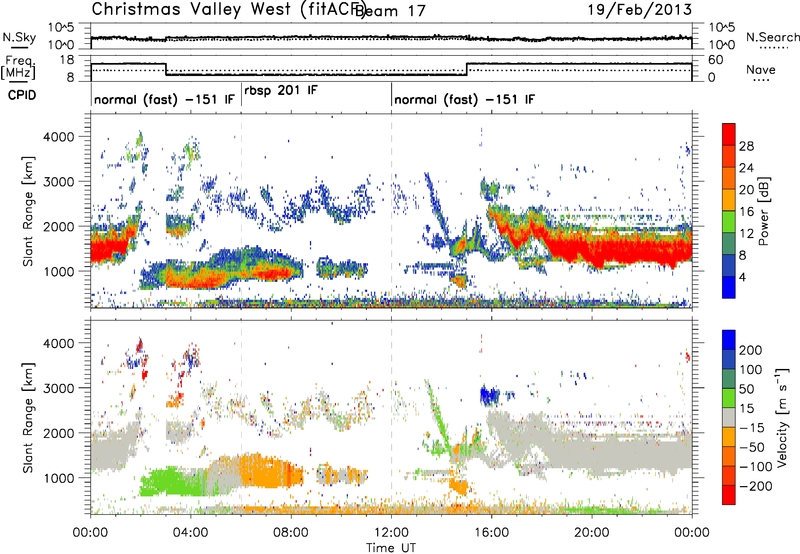Viewport: 800px width, 554px height.
Task: Click the 'Freq. [MHz]' axis label
Action: pos(18,67)
